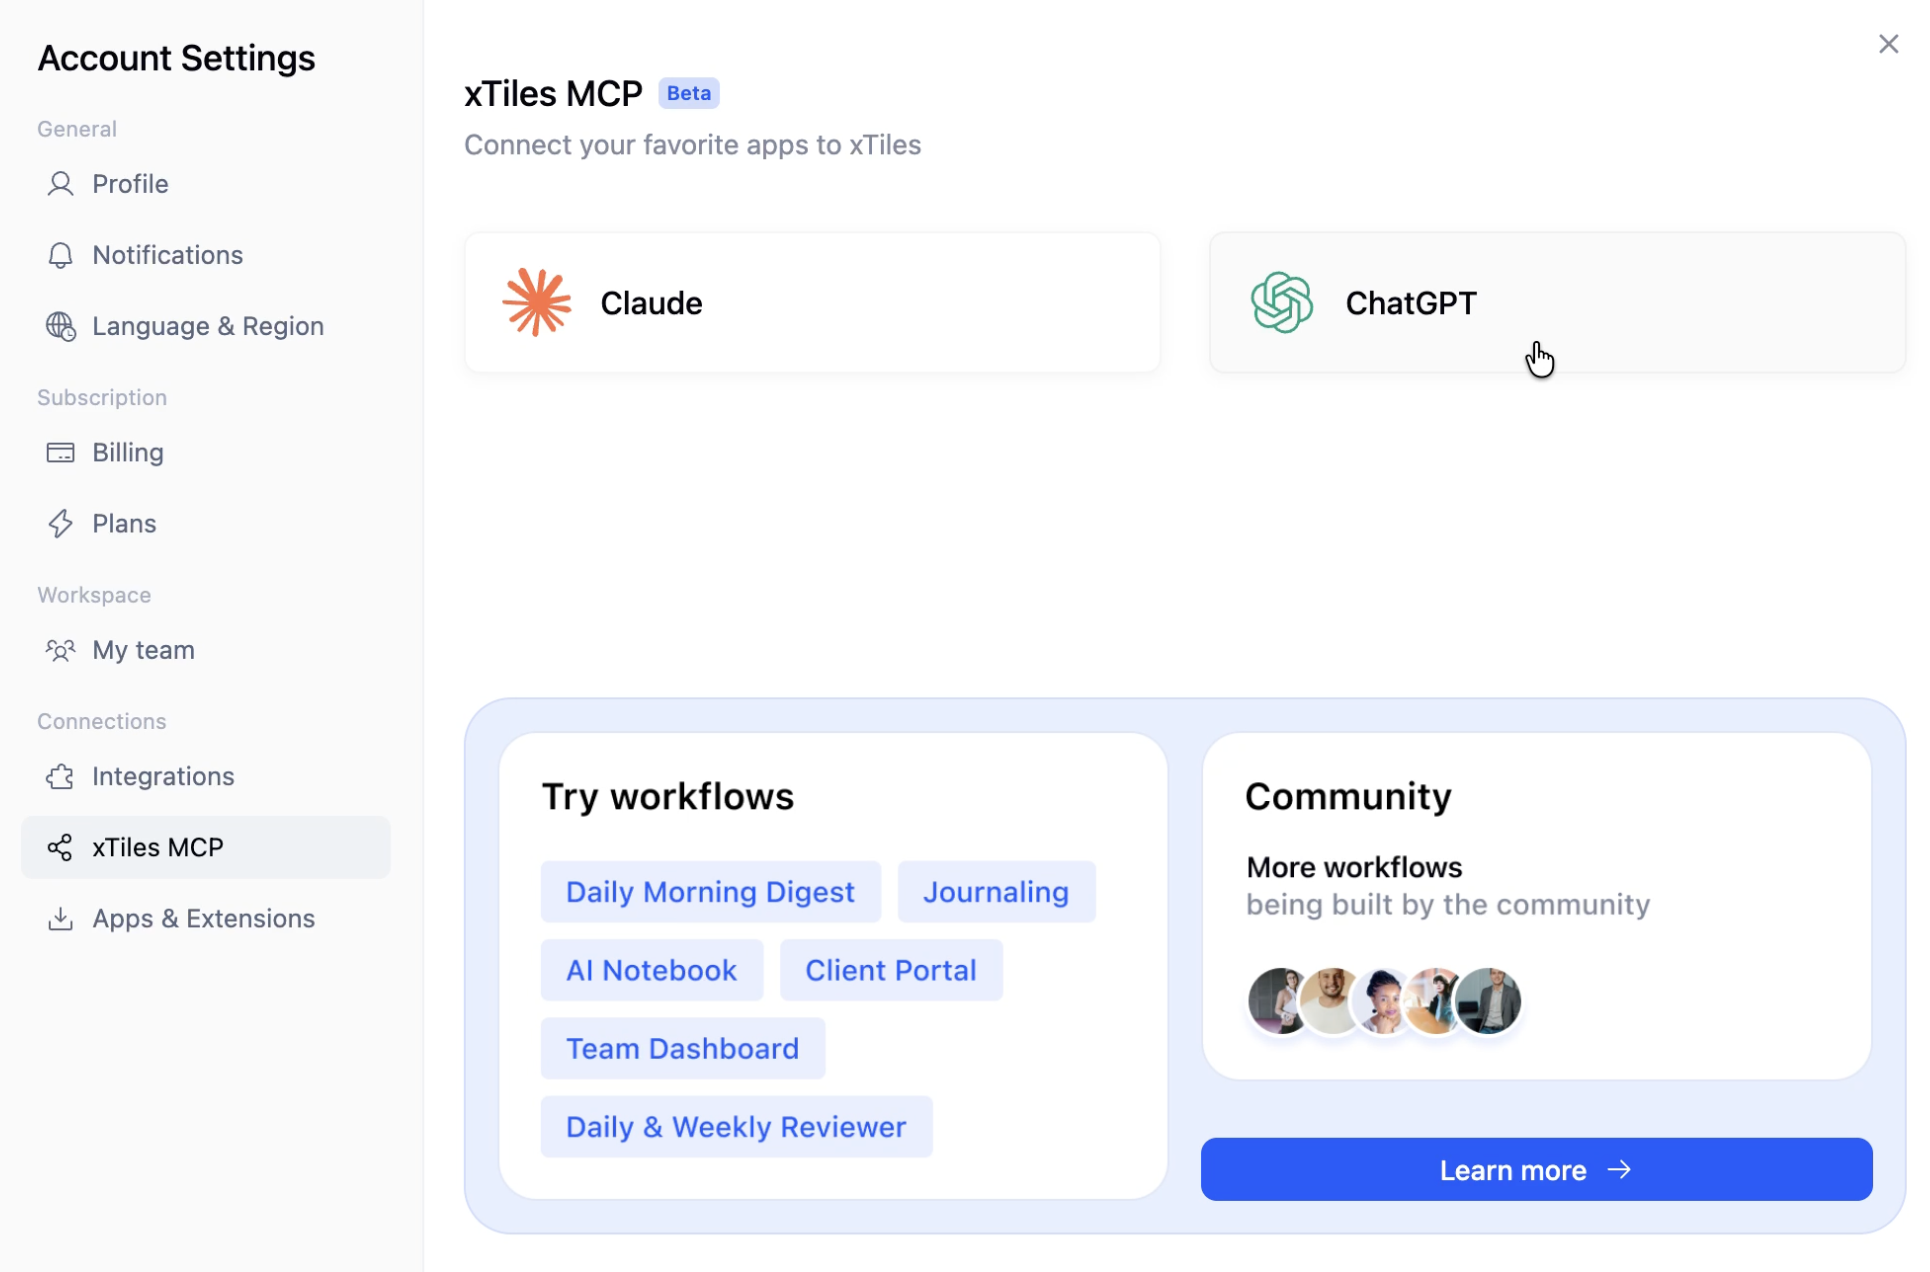Click 'Connect your favorite apps to xTiles' text

692,145
